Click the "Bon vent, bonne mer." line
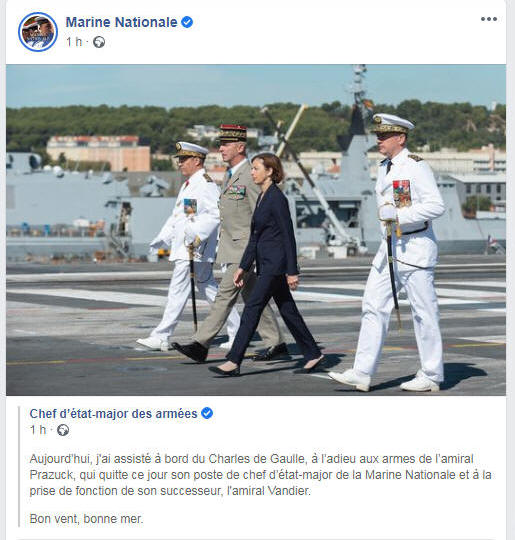This screenshot has height=540, width=515. tap(86, 518)
